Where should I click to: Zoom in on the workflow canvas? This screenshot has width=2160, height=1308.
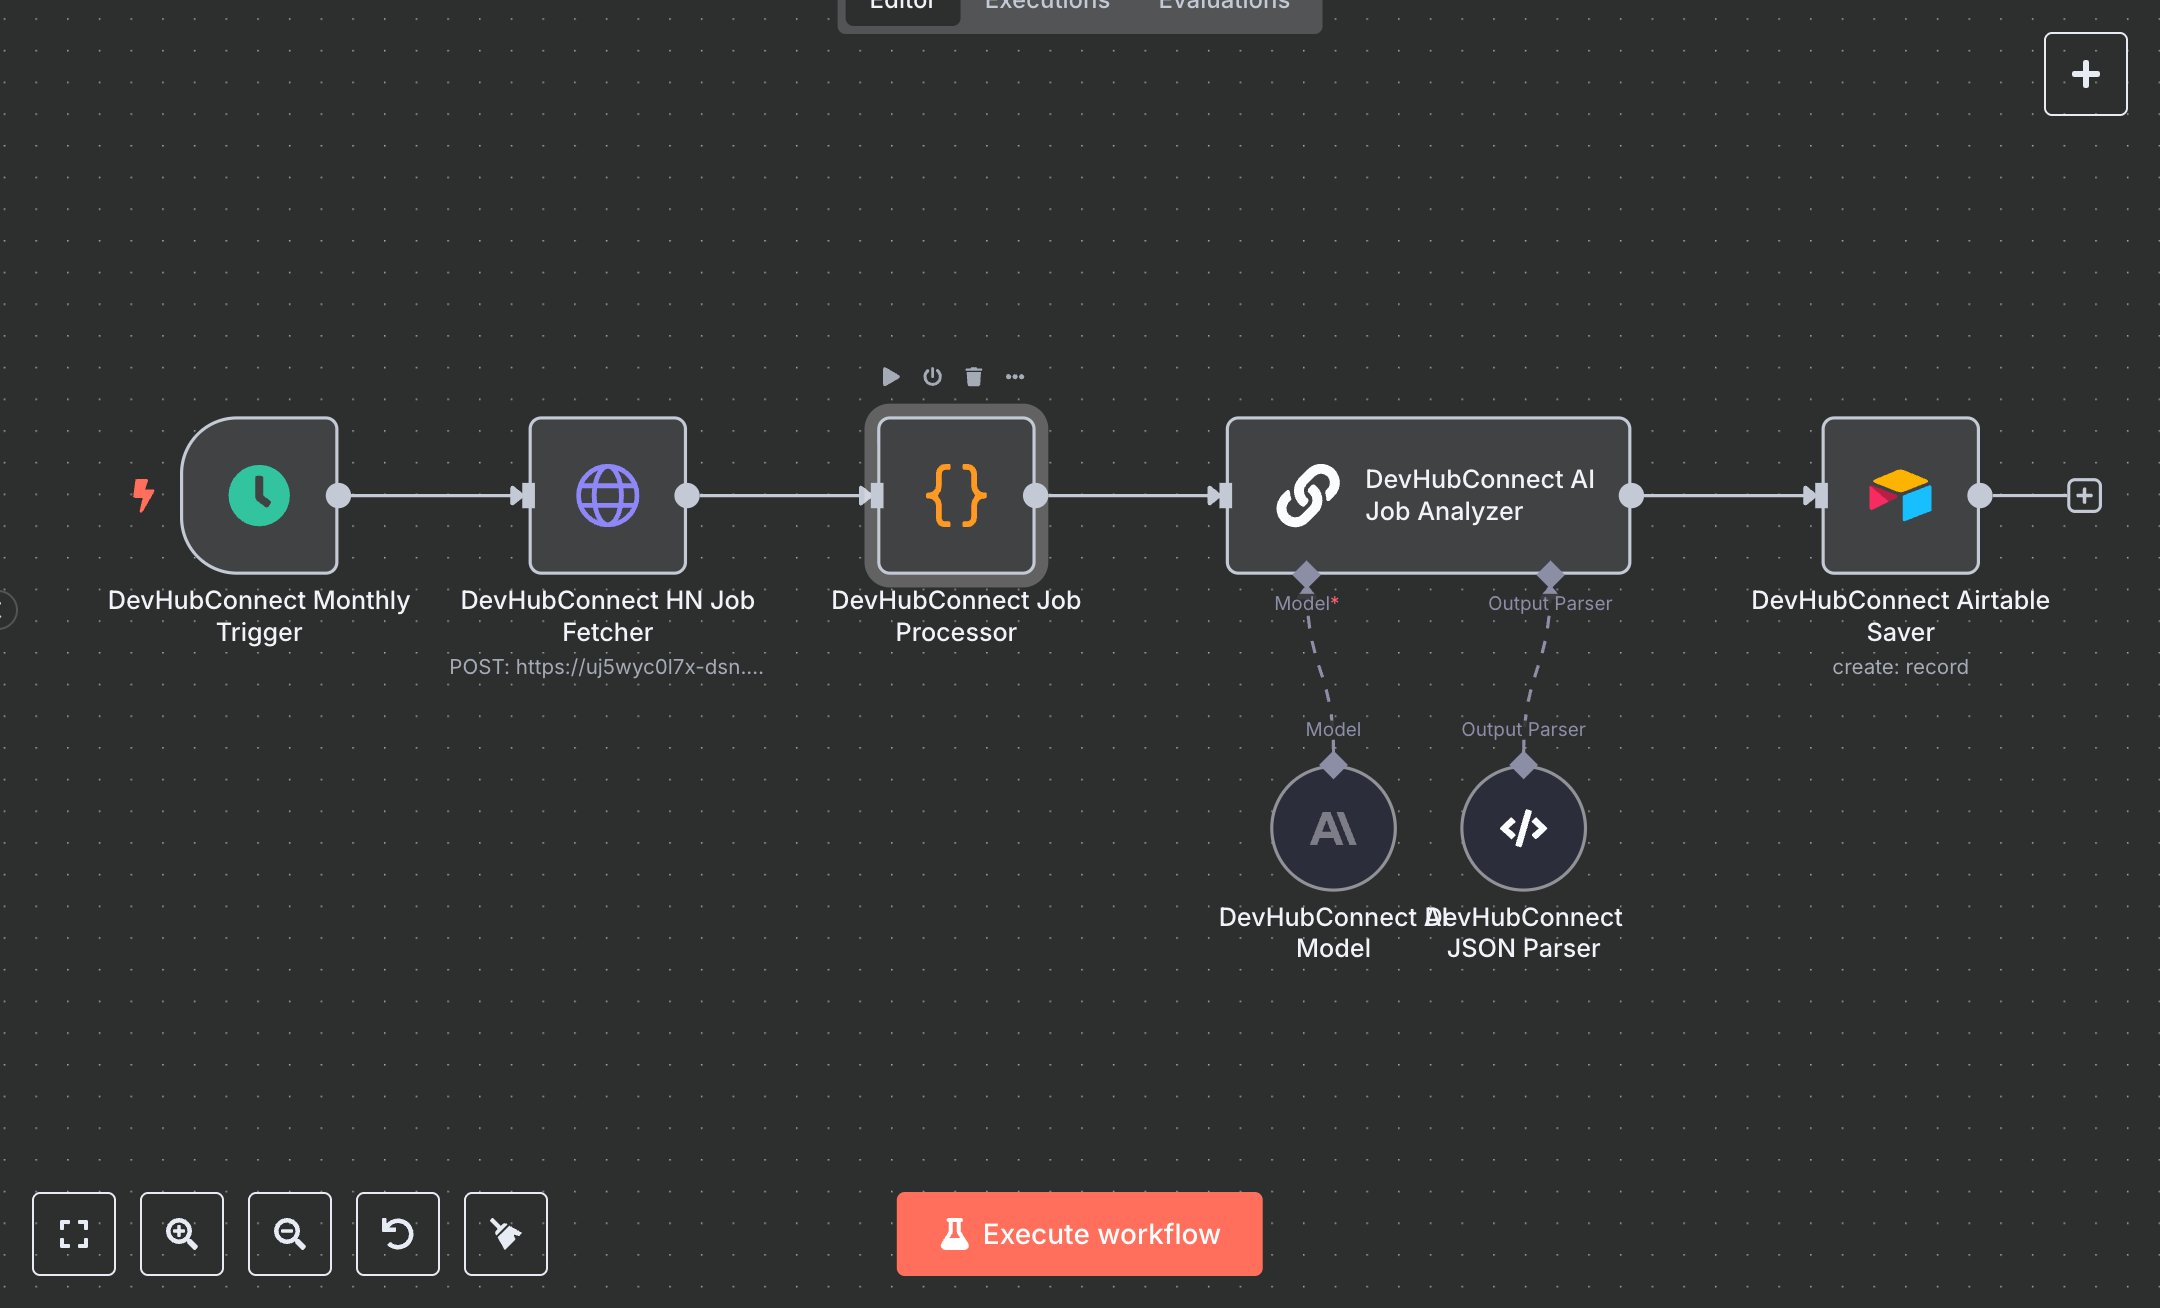[x=182, y=1234]
